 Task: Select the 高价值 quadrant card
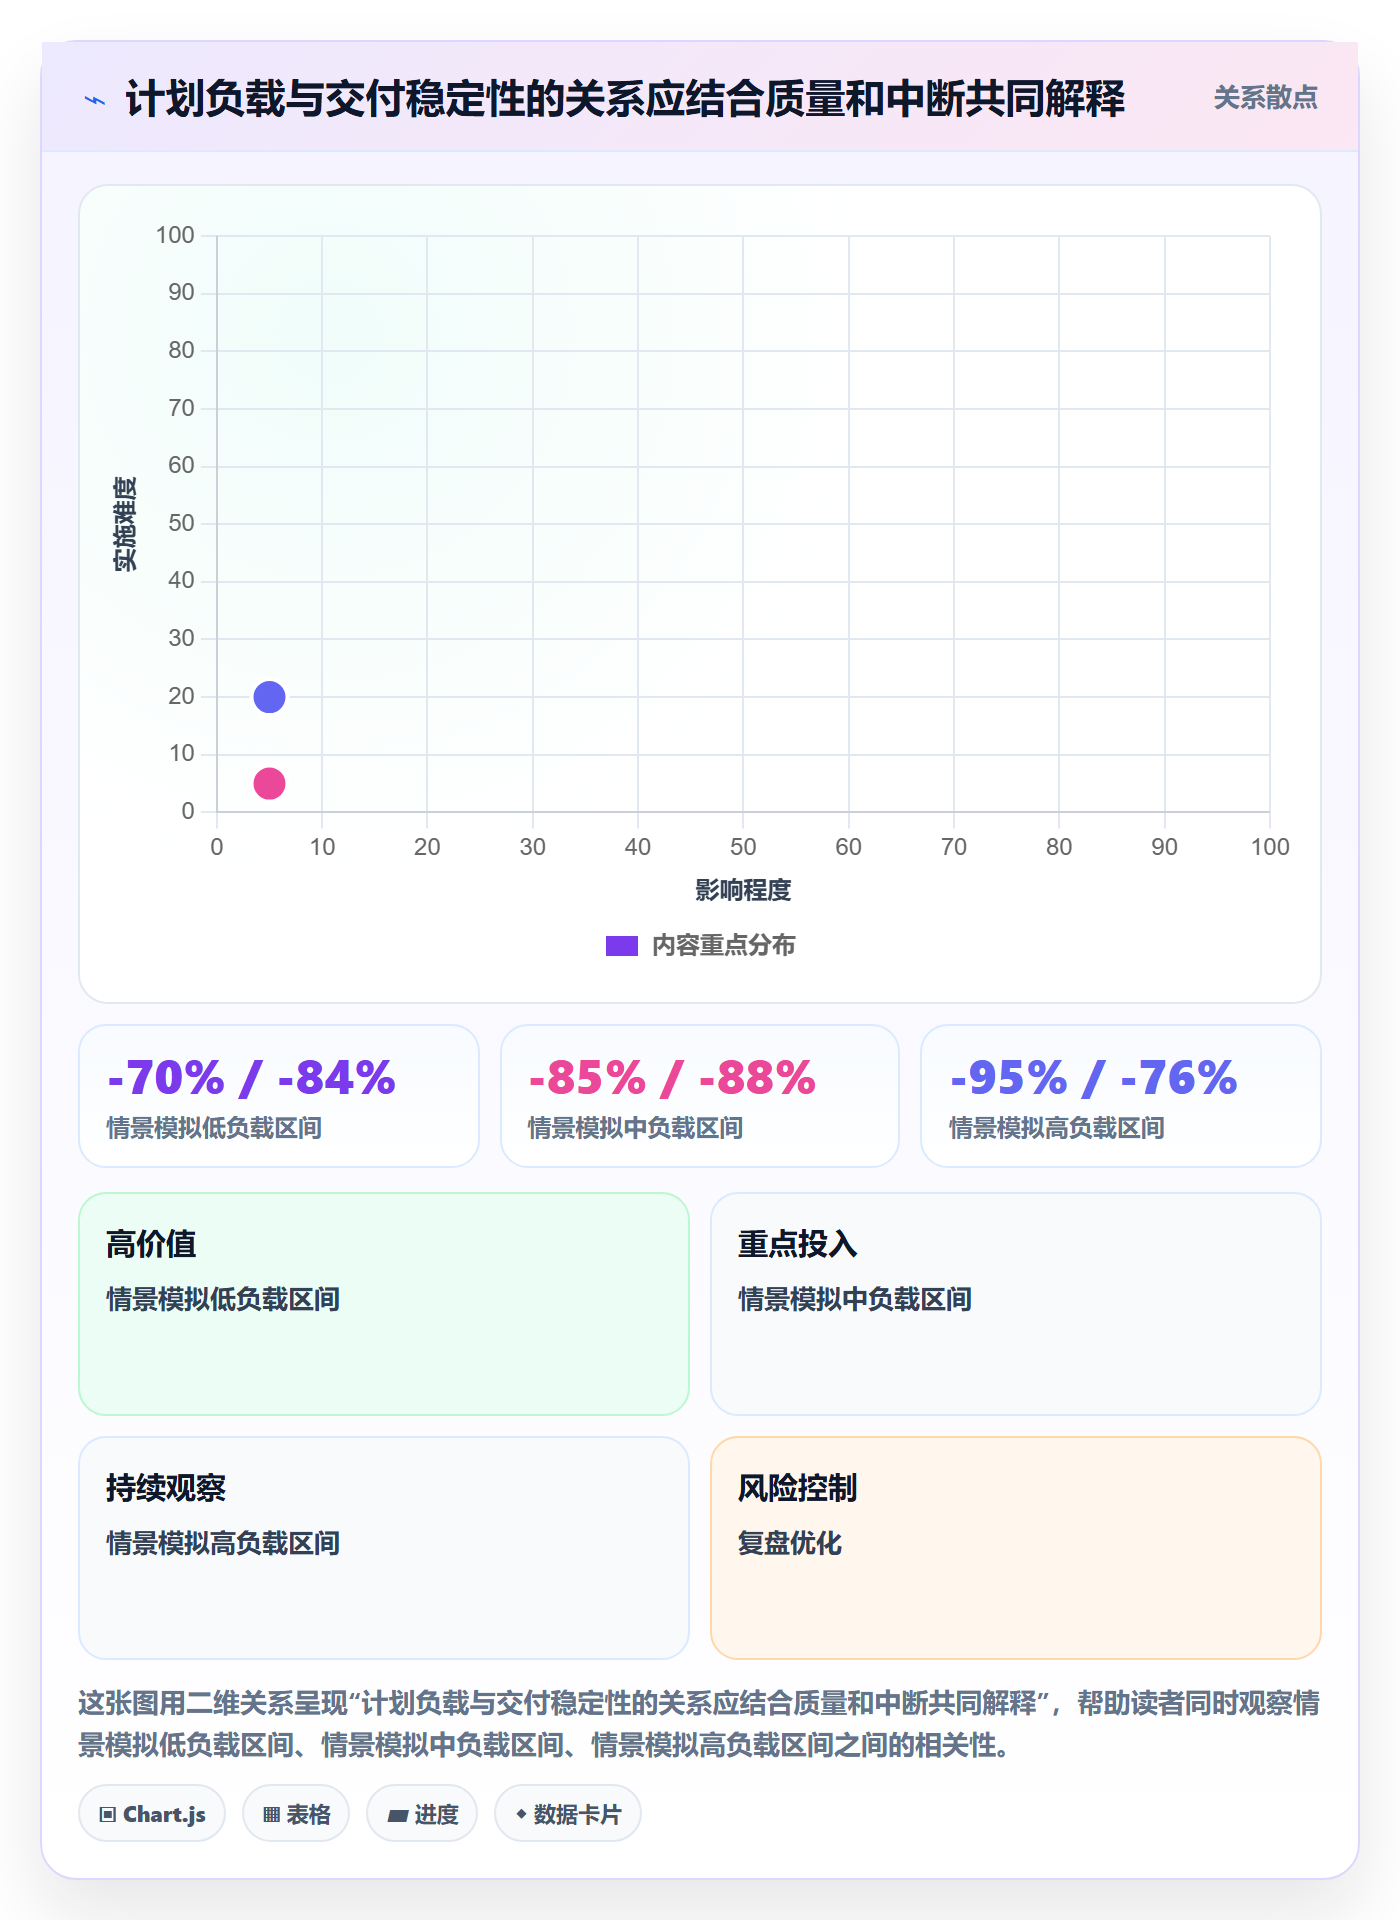pos(384,1304)
